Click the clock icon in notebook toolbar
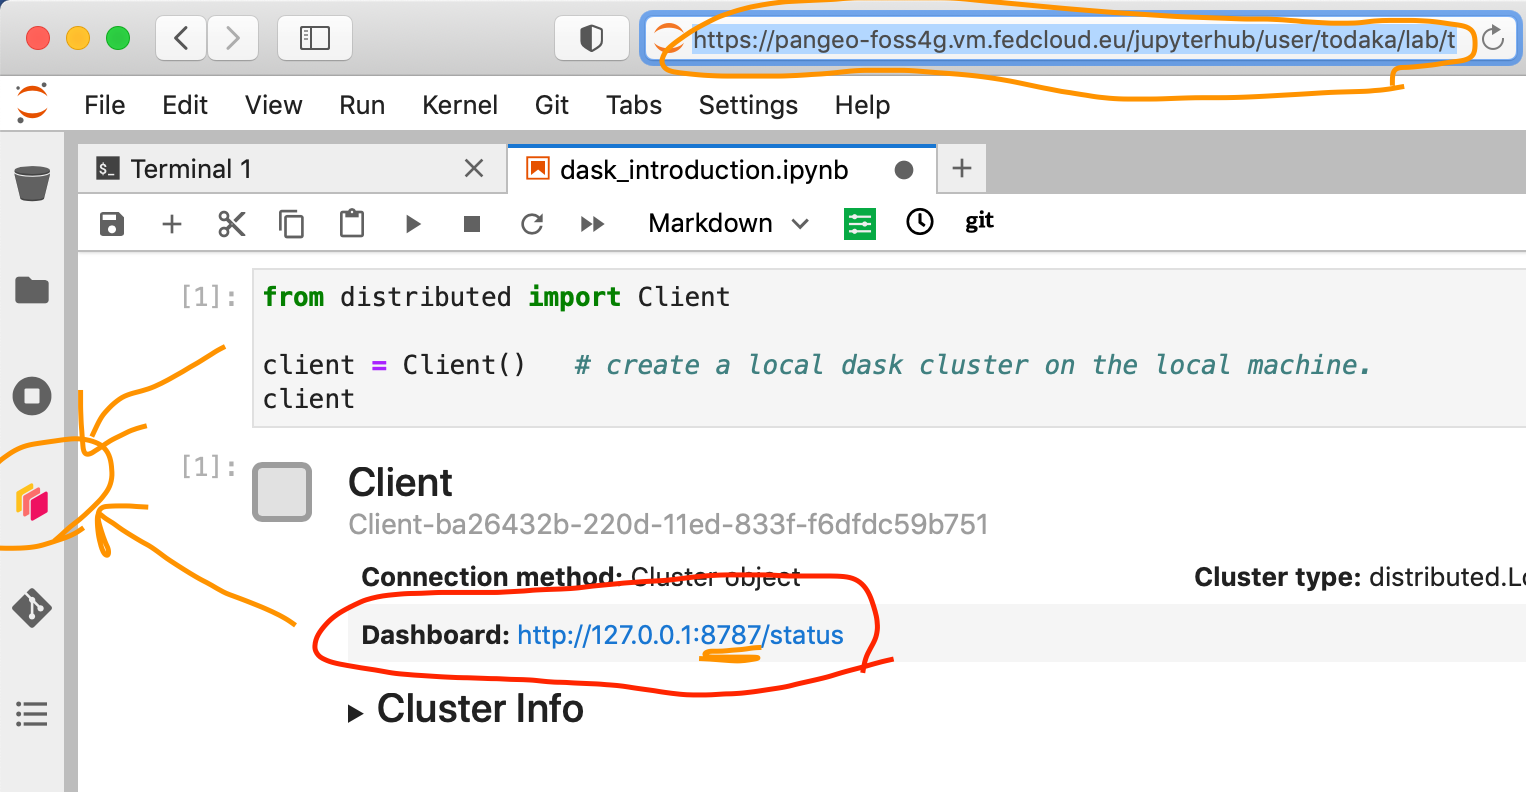This screenshot has width=1526, height=792. (920, 222)
